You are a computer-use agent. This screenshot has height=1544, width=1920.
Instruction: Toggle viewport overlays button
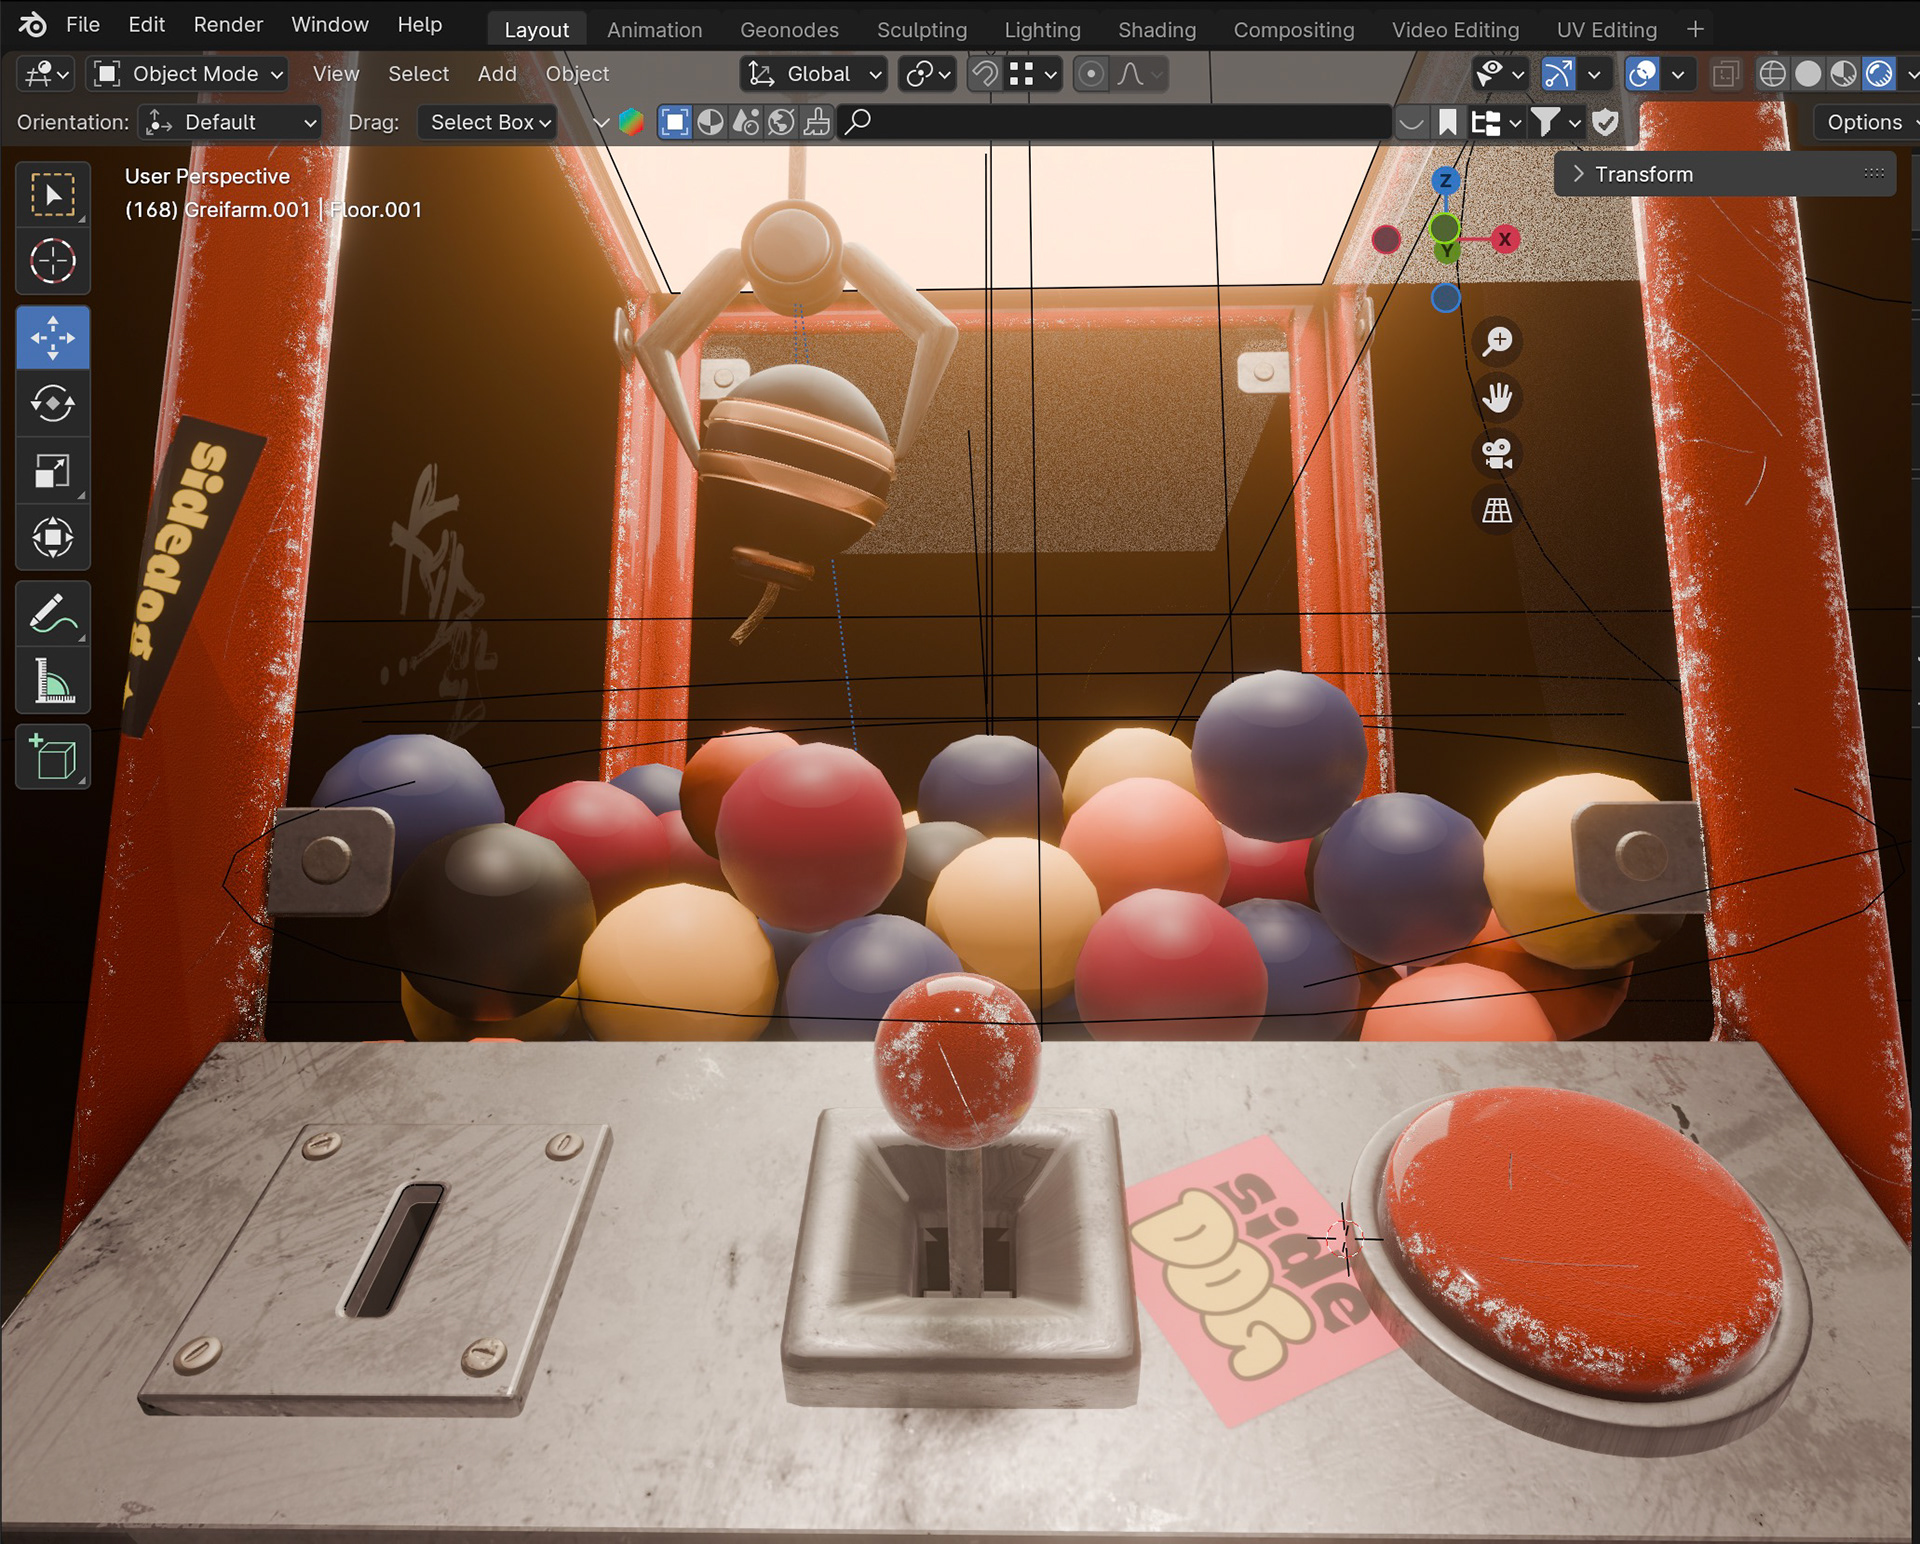(x=1642, y=74)
